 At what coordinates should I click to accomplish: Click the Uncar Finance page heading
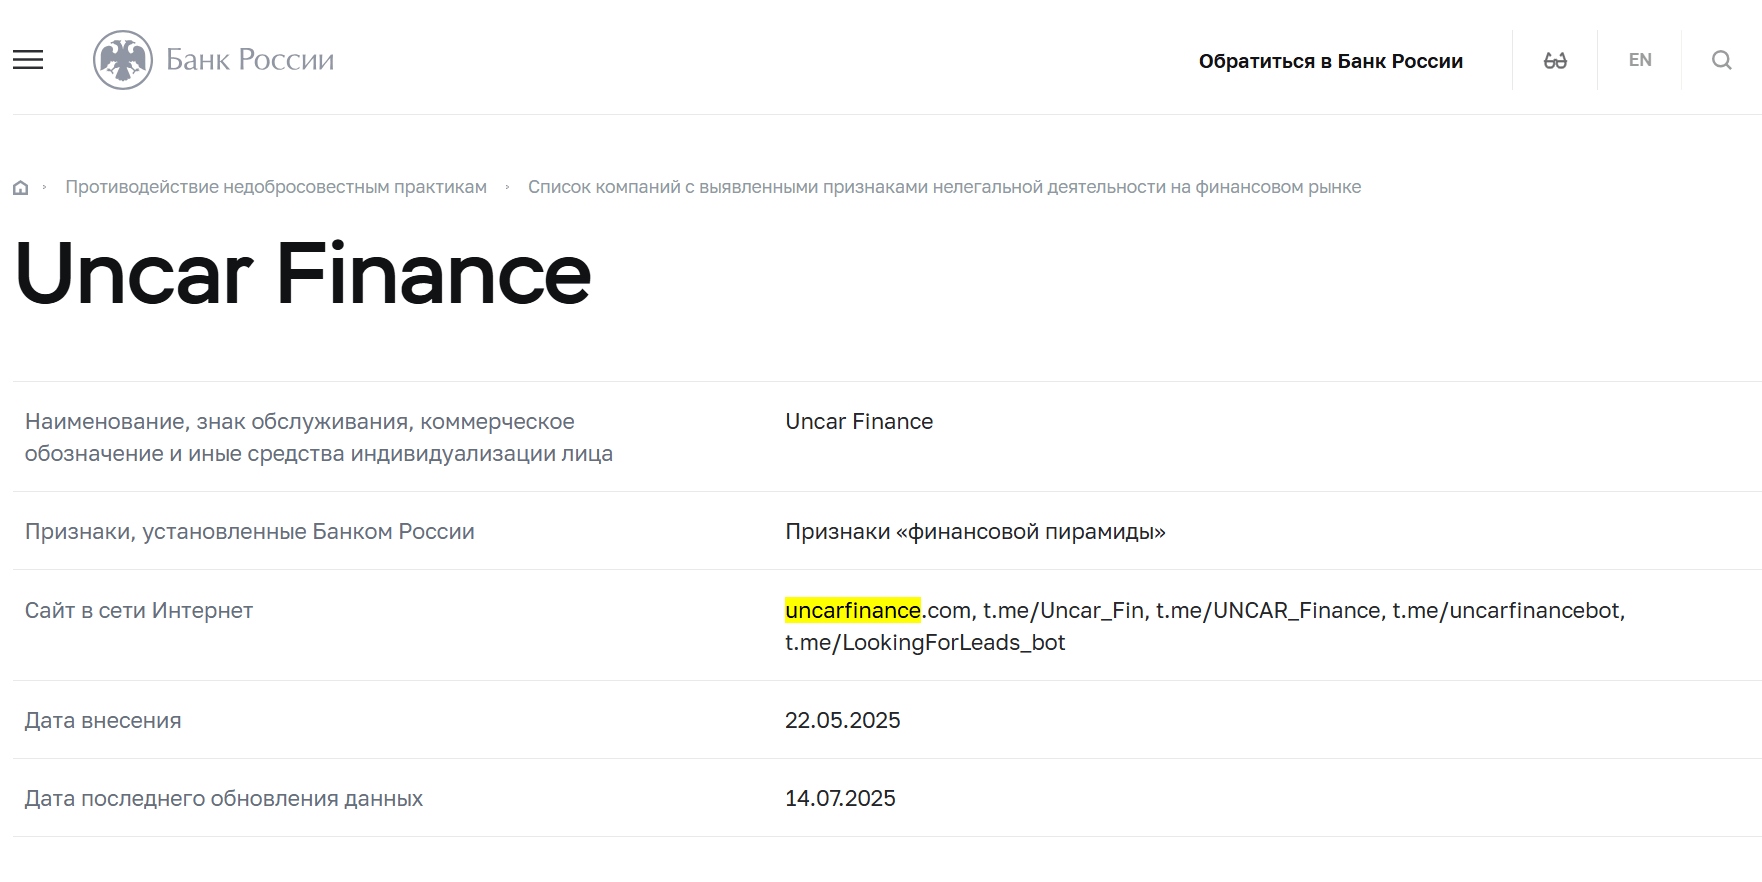[x=304, y=274]
